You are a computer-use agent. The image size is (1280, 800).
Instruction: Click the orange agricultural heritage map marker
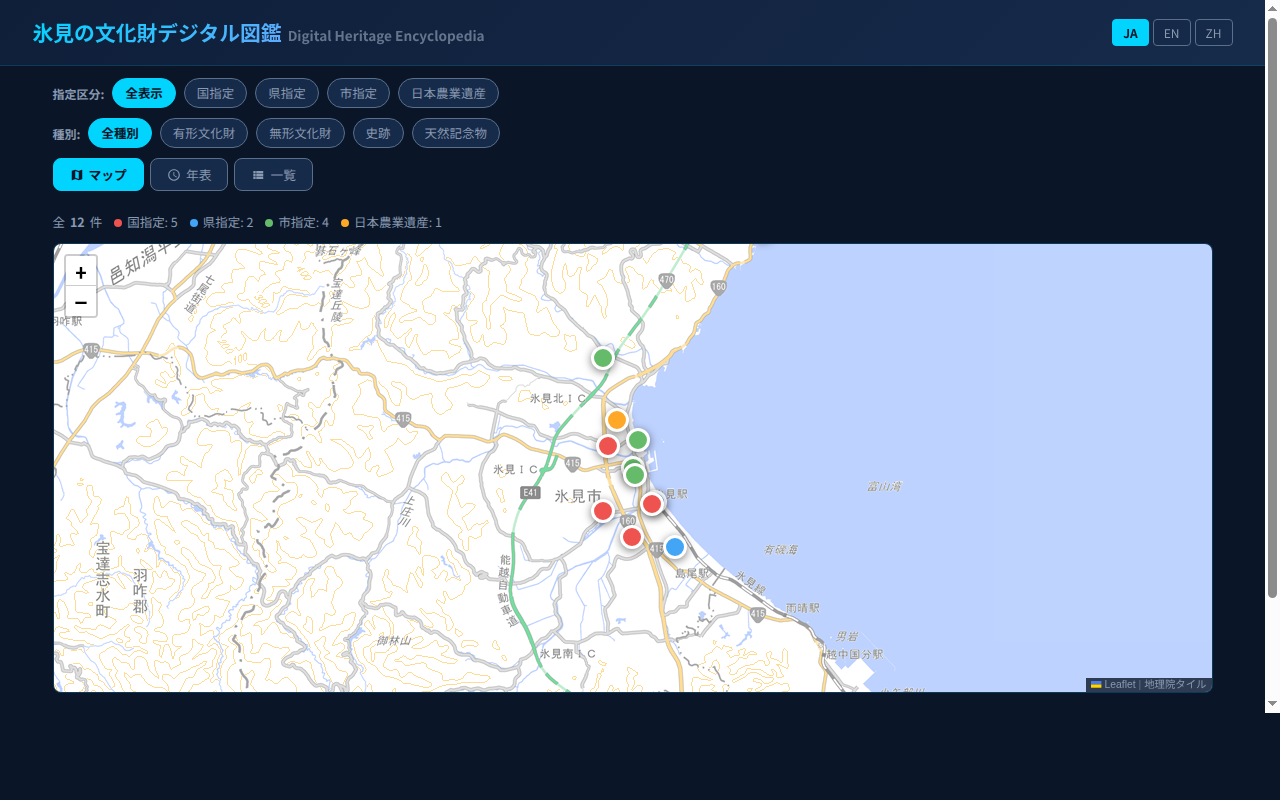(617, 420)
